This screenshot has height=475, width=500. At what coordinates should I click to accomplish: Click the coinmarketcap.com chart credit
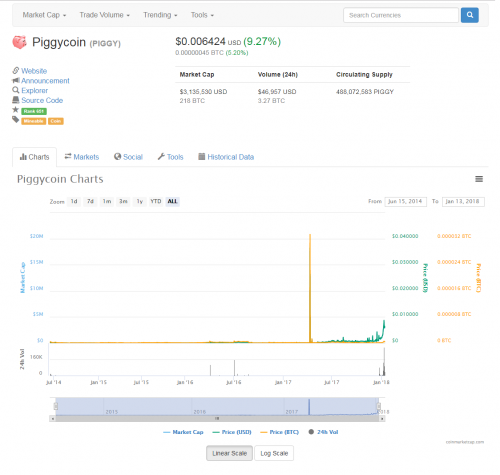pos(465,442)
